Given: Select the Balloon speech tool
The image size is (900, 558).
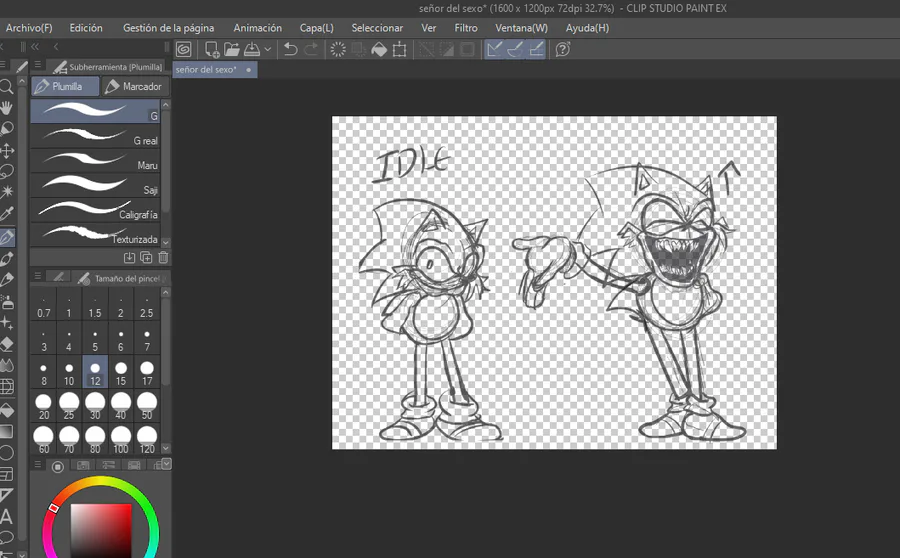Looking at the screenshot, I should click(x=7, y=538).
